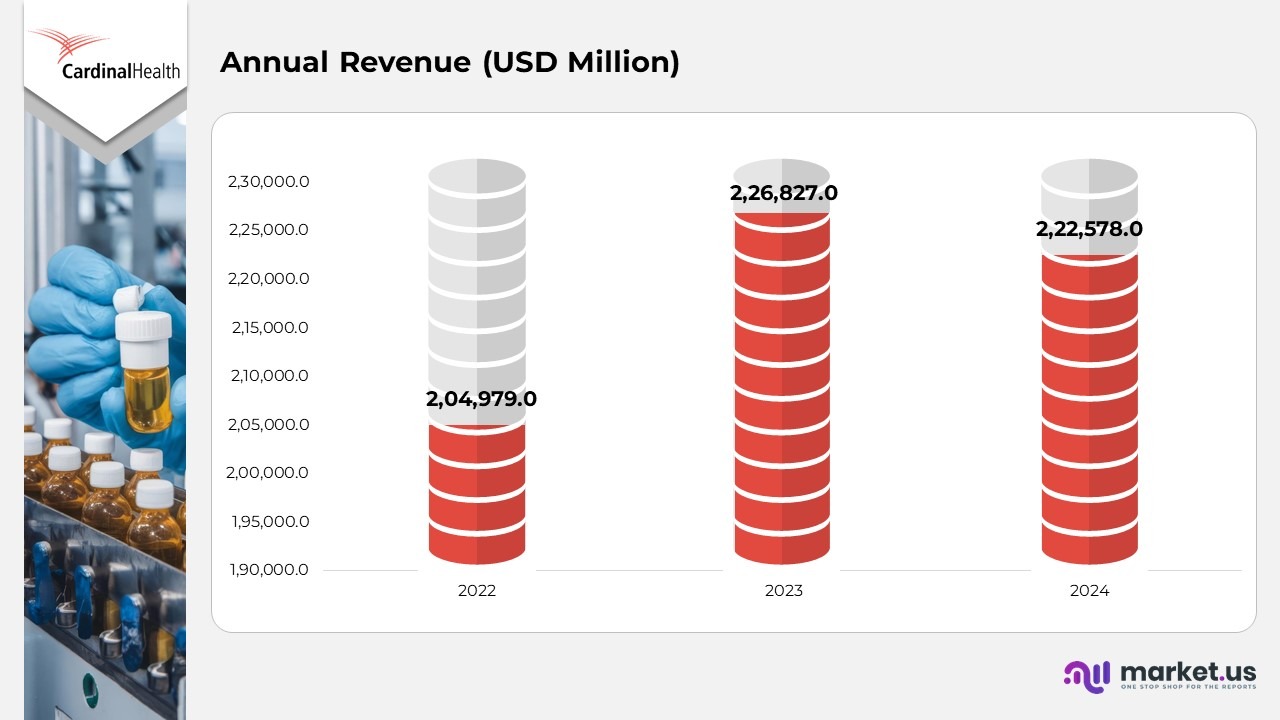This screenshot has height=720, width=1280.
Task: Select the 2023 axis label
Action: click(783, 590)
